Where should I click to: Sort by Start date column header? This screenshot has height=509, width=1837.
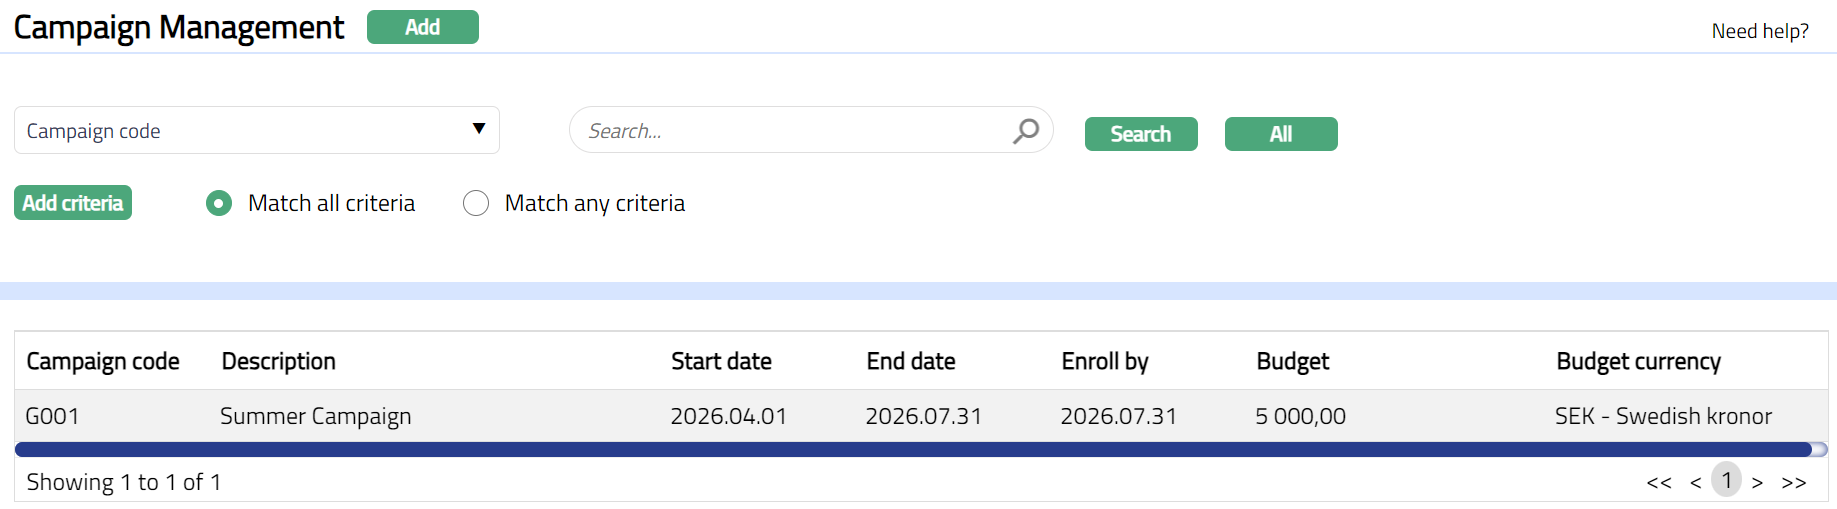[721, 361]
